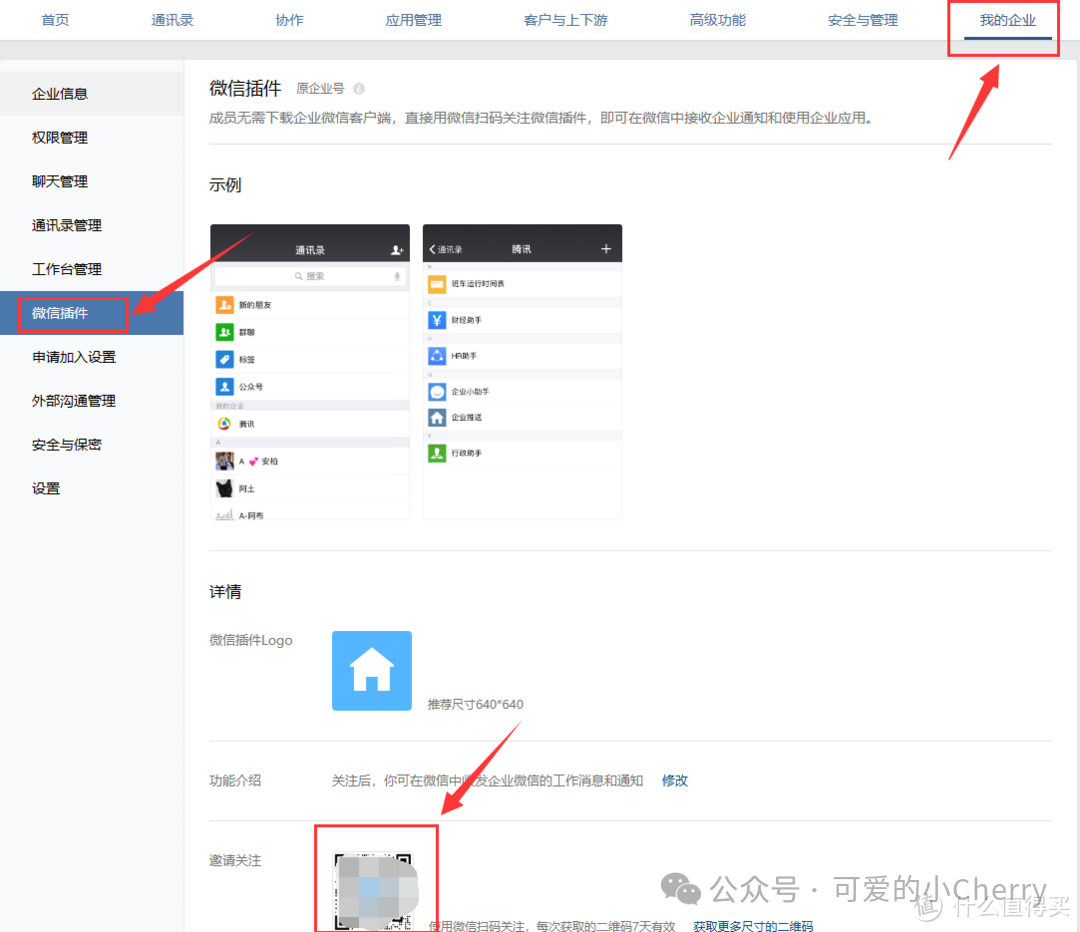Image resolution: width=1080 pixels, height=932 pixels.
Task: Open 设置 sidebar item
Action: [x=92, y=488]
